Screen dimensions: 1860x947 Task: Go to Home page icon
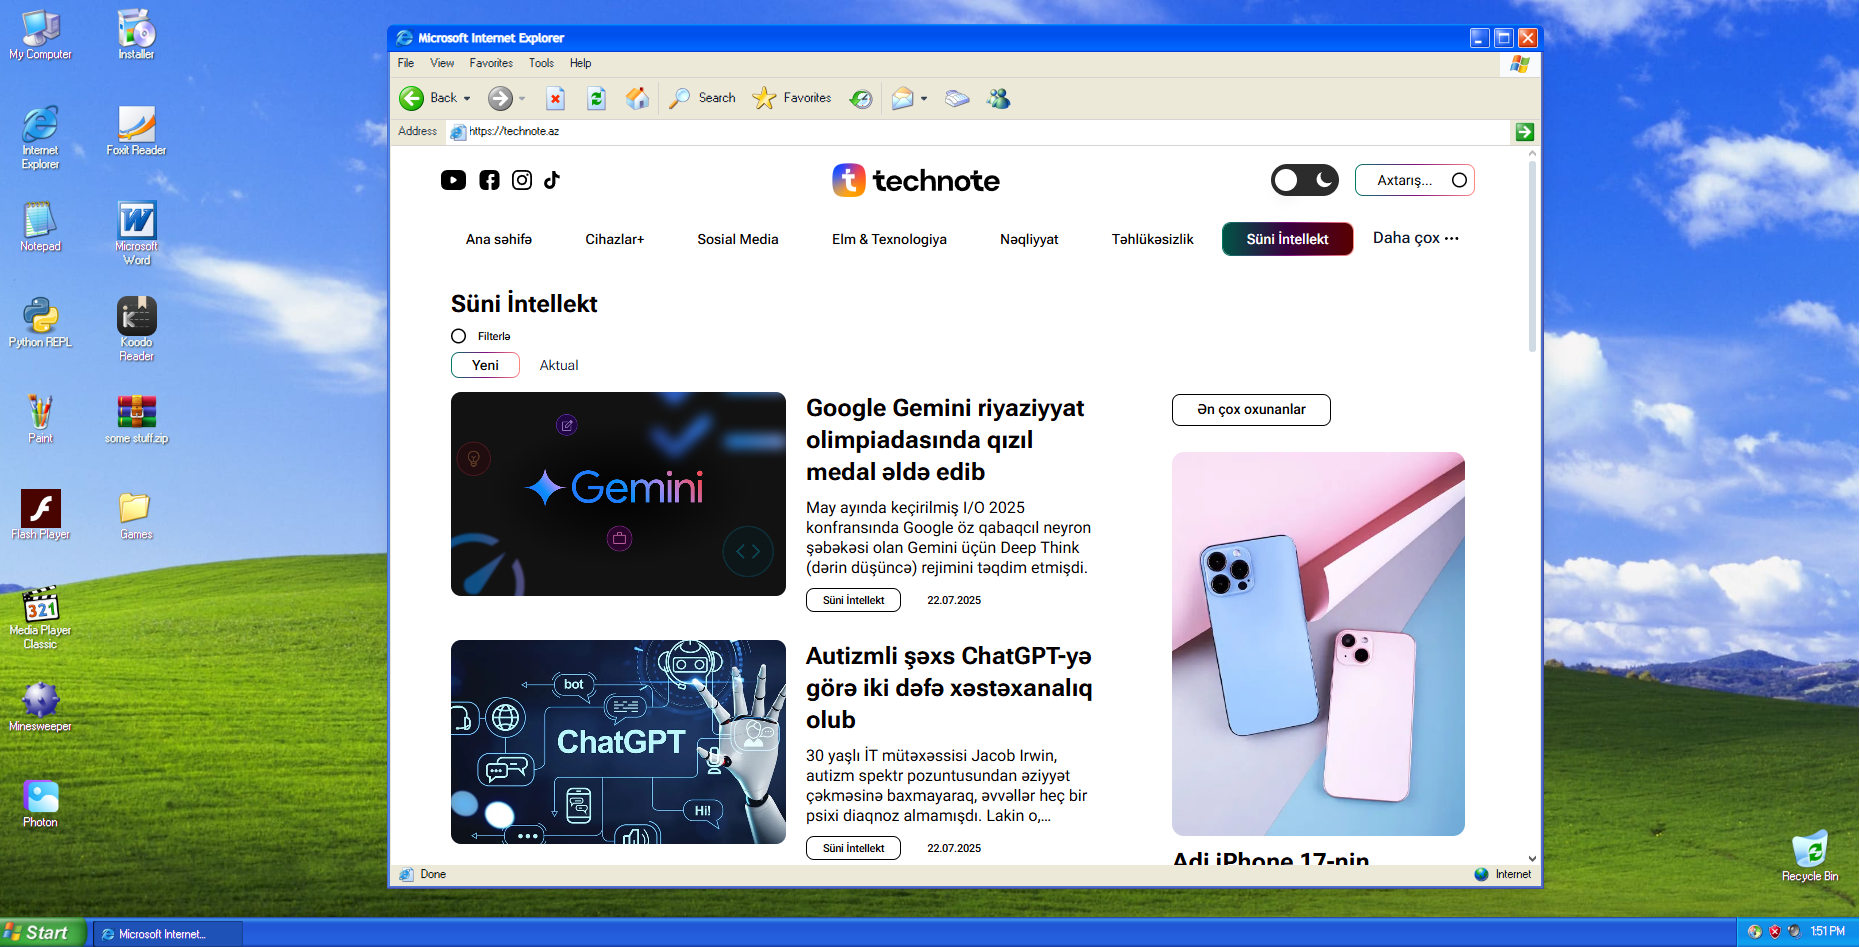(637, 98)
